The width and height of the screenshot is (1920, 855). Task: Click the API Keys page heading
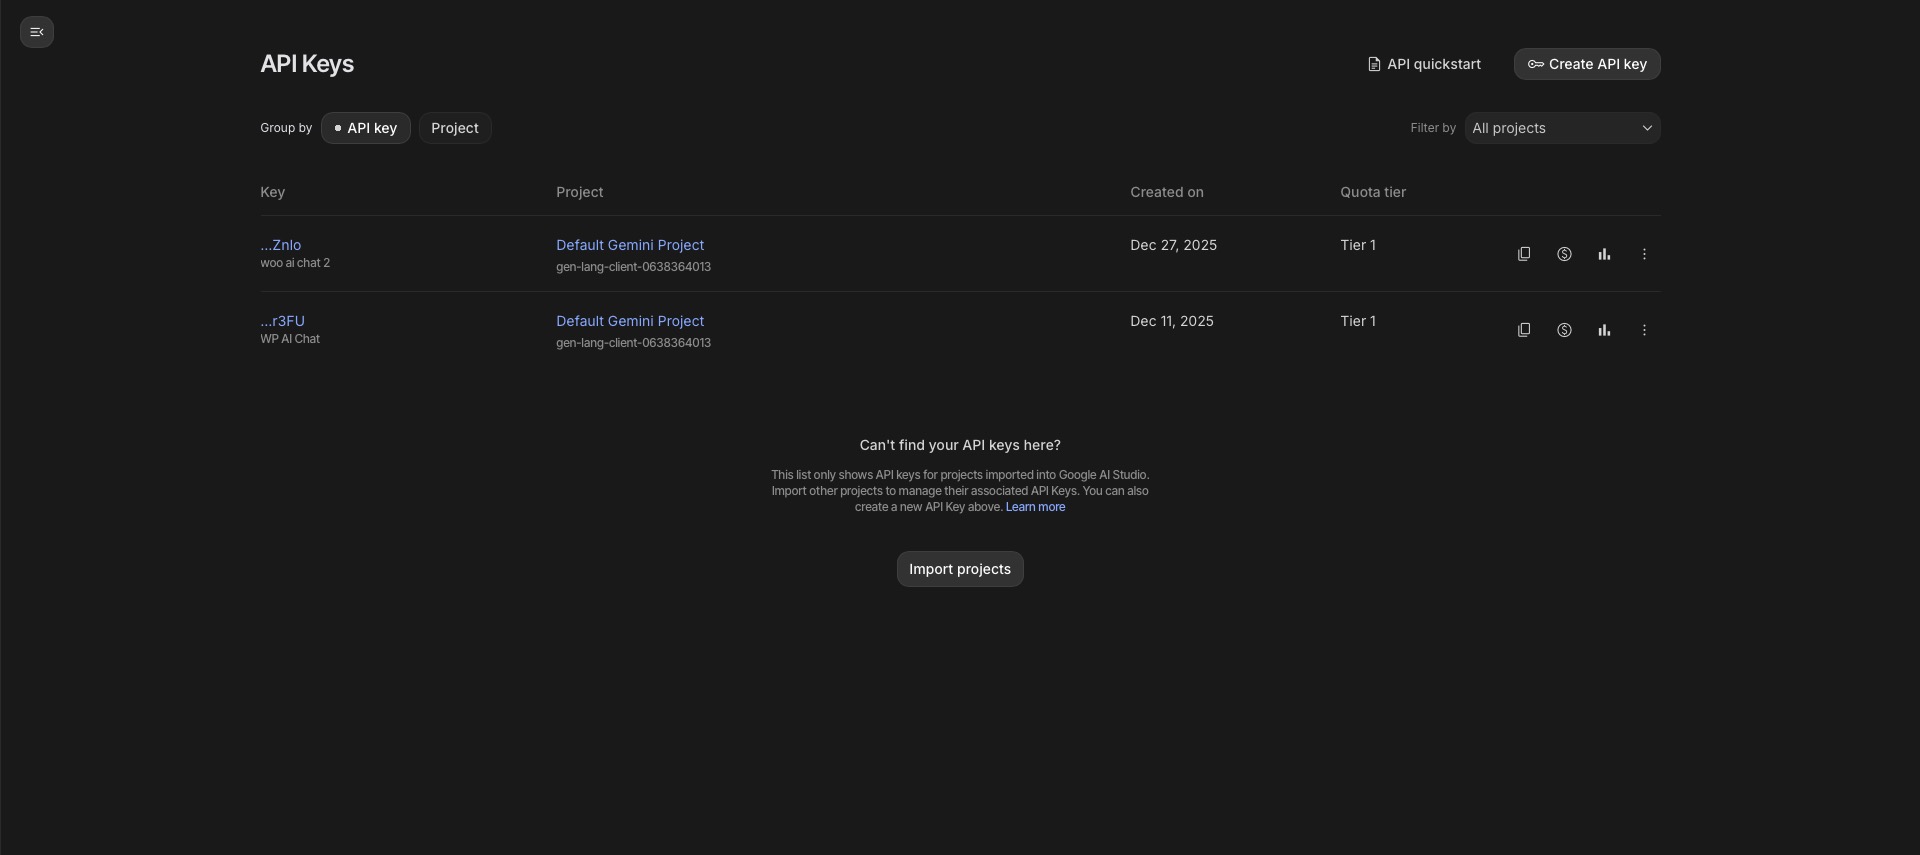tap(307, 64)
